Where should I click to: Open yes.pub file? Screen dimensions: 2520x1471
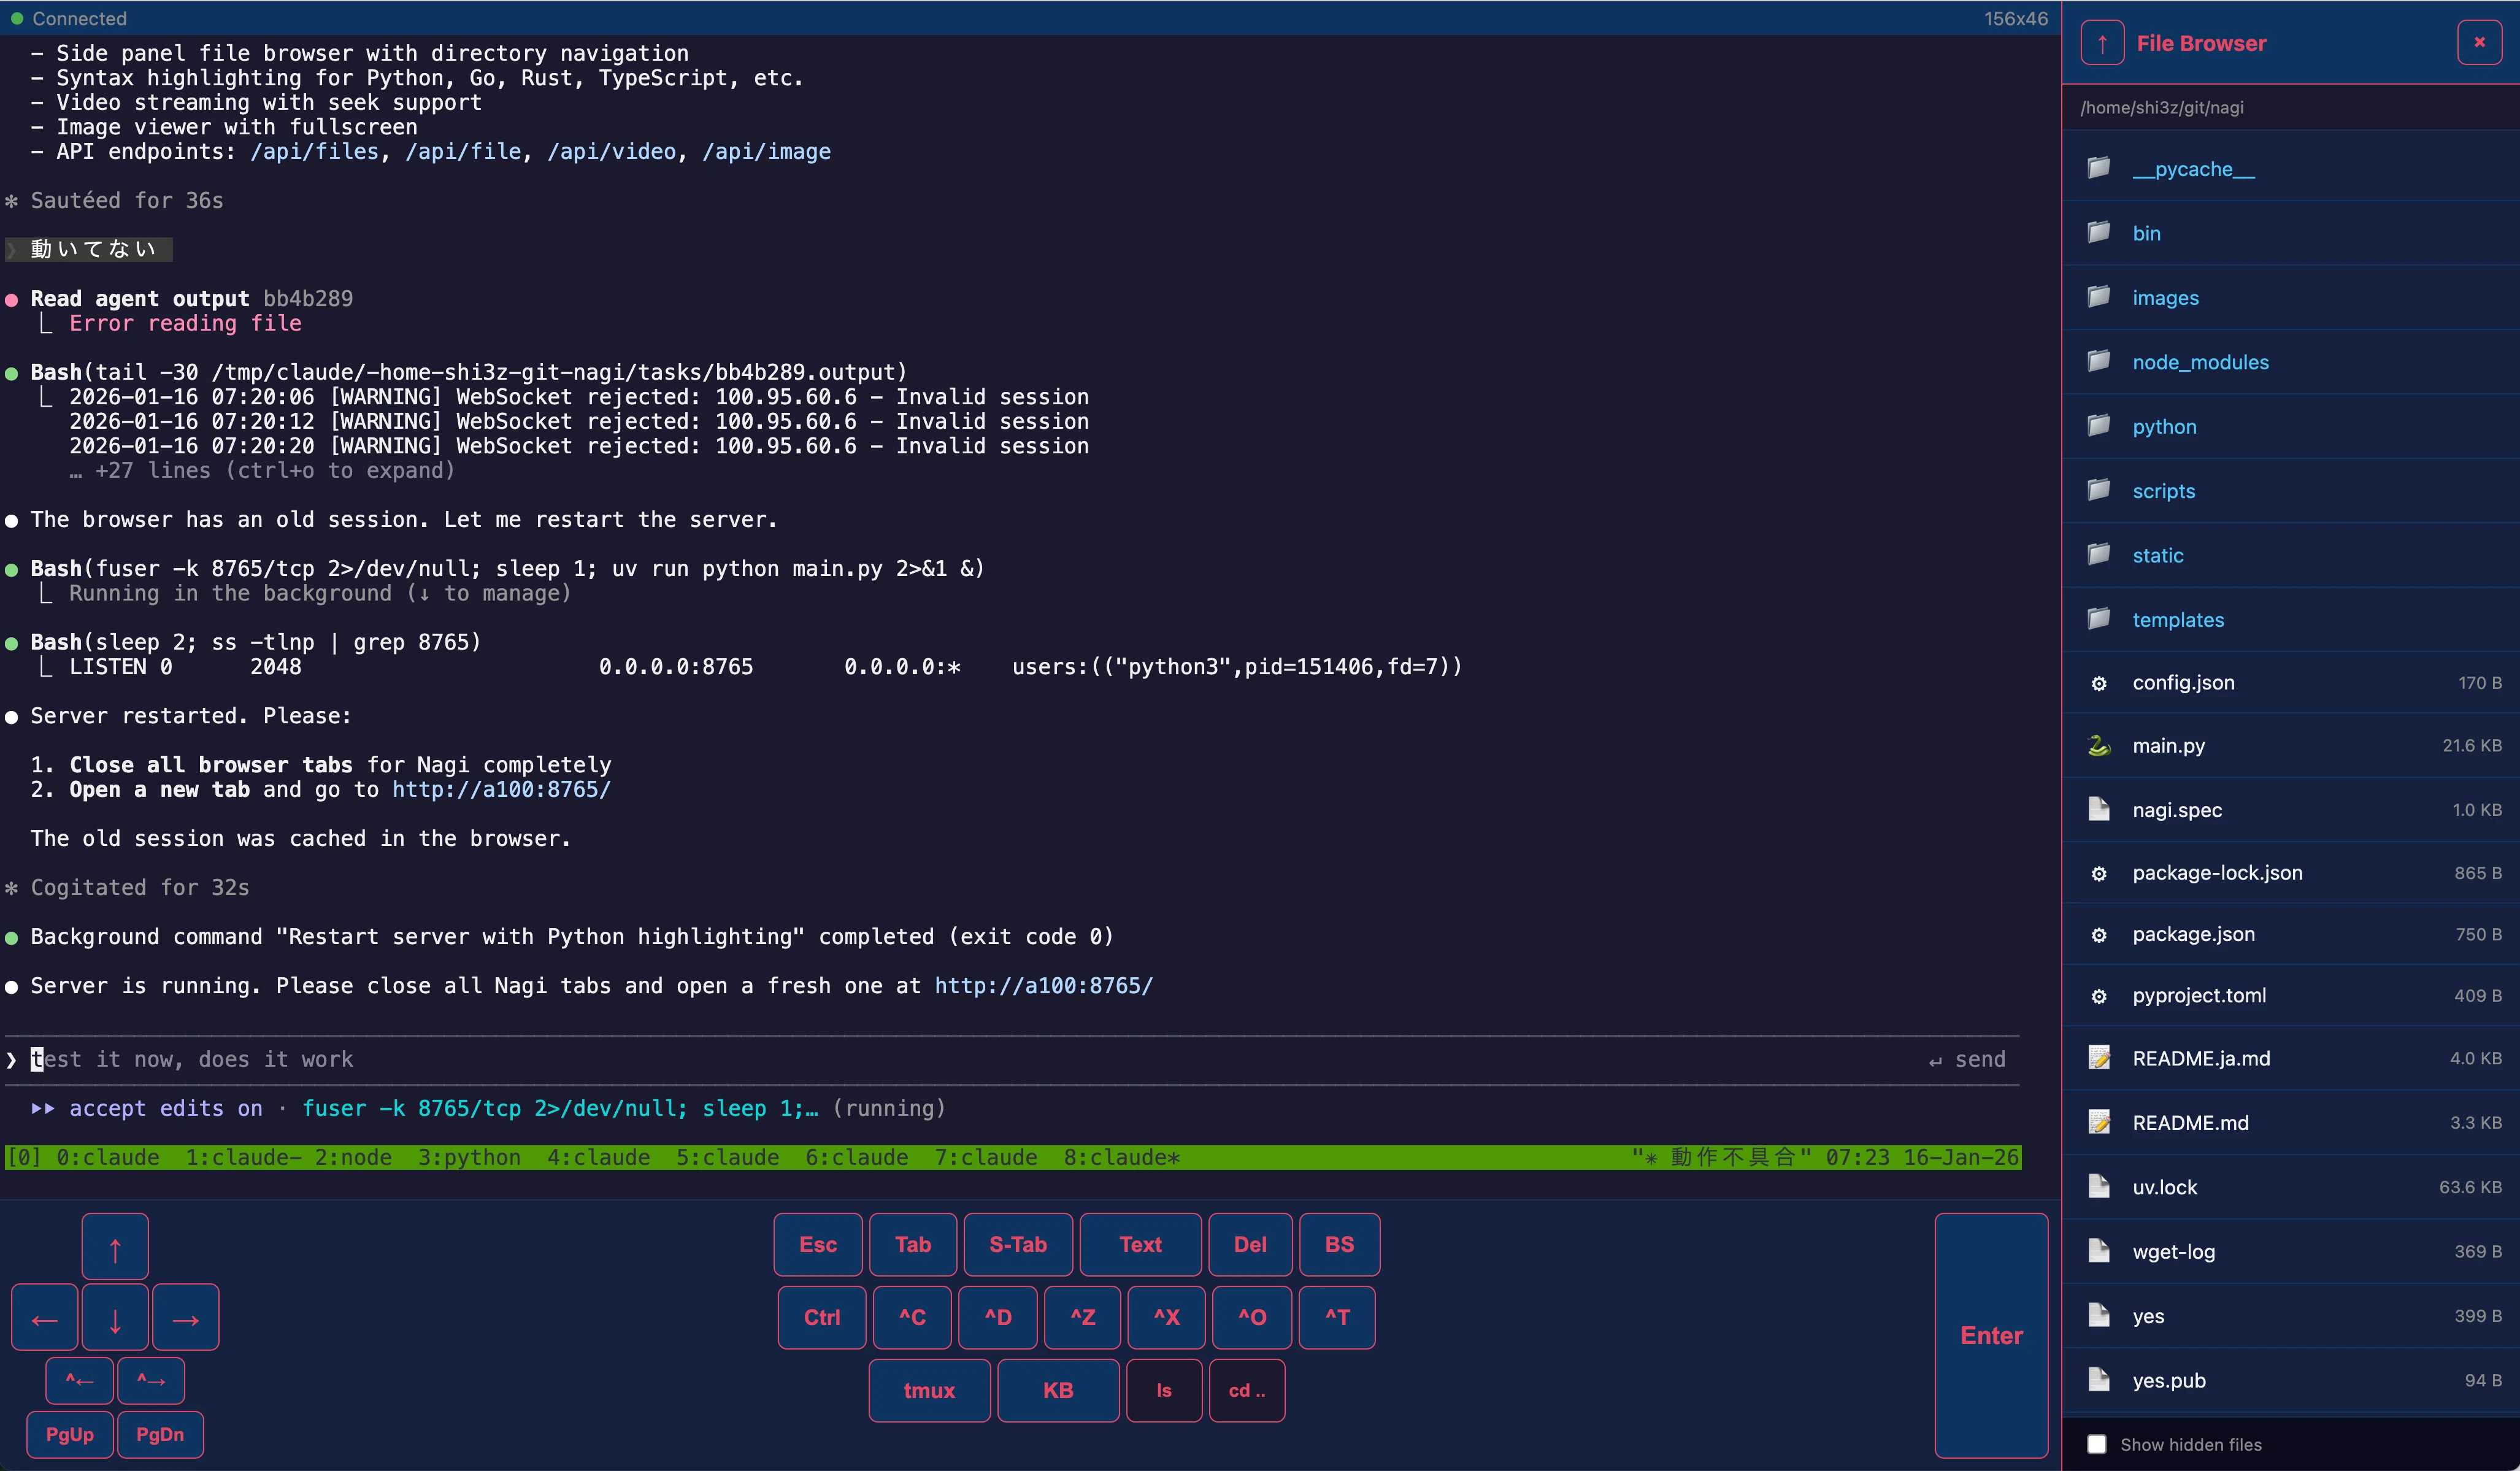(x=2290, y=1381)
